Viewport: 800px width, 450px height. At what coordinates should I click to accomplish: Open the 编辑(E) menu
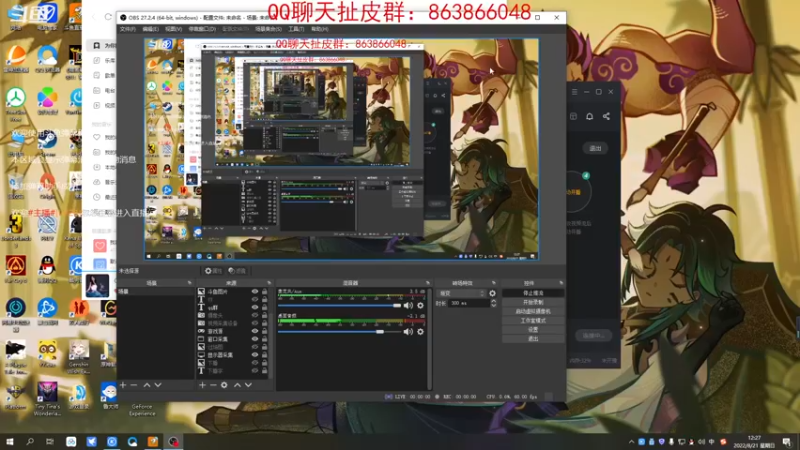pyautogui.click(x=150, y=29)
